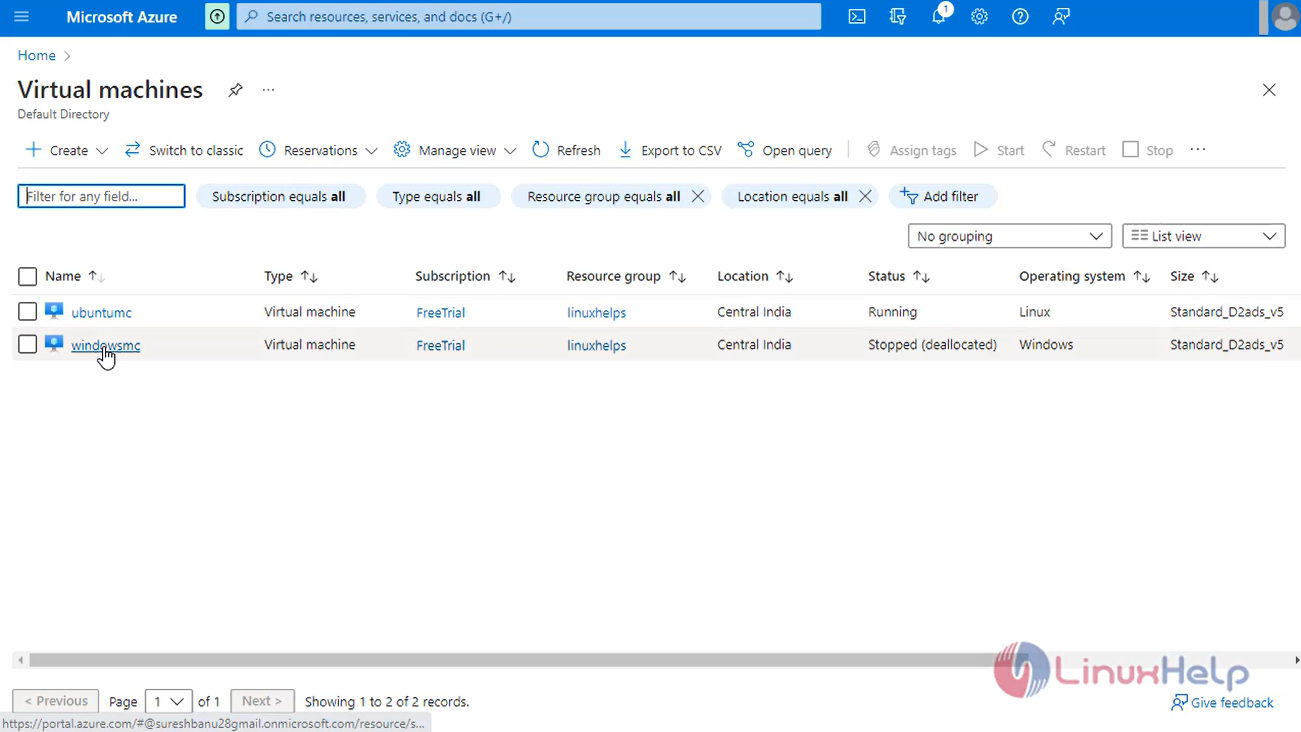Open Cloud Shell from top bar
1301x732 pixels.
(x=857, y=17)
